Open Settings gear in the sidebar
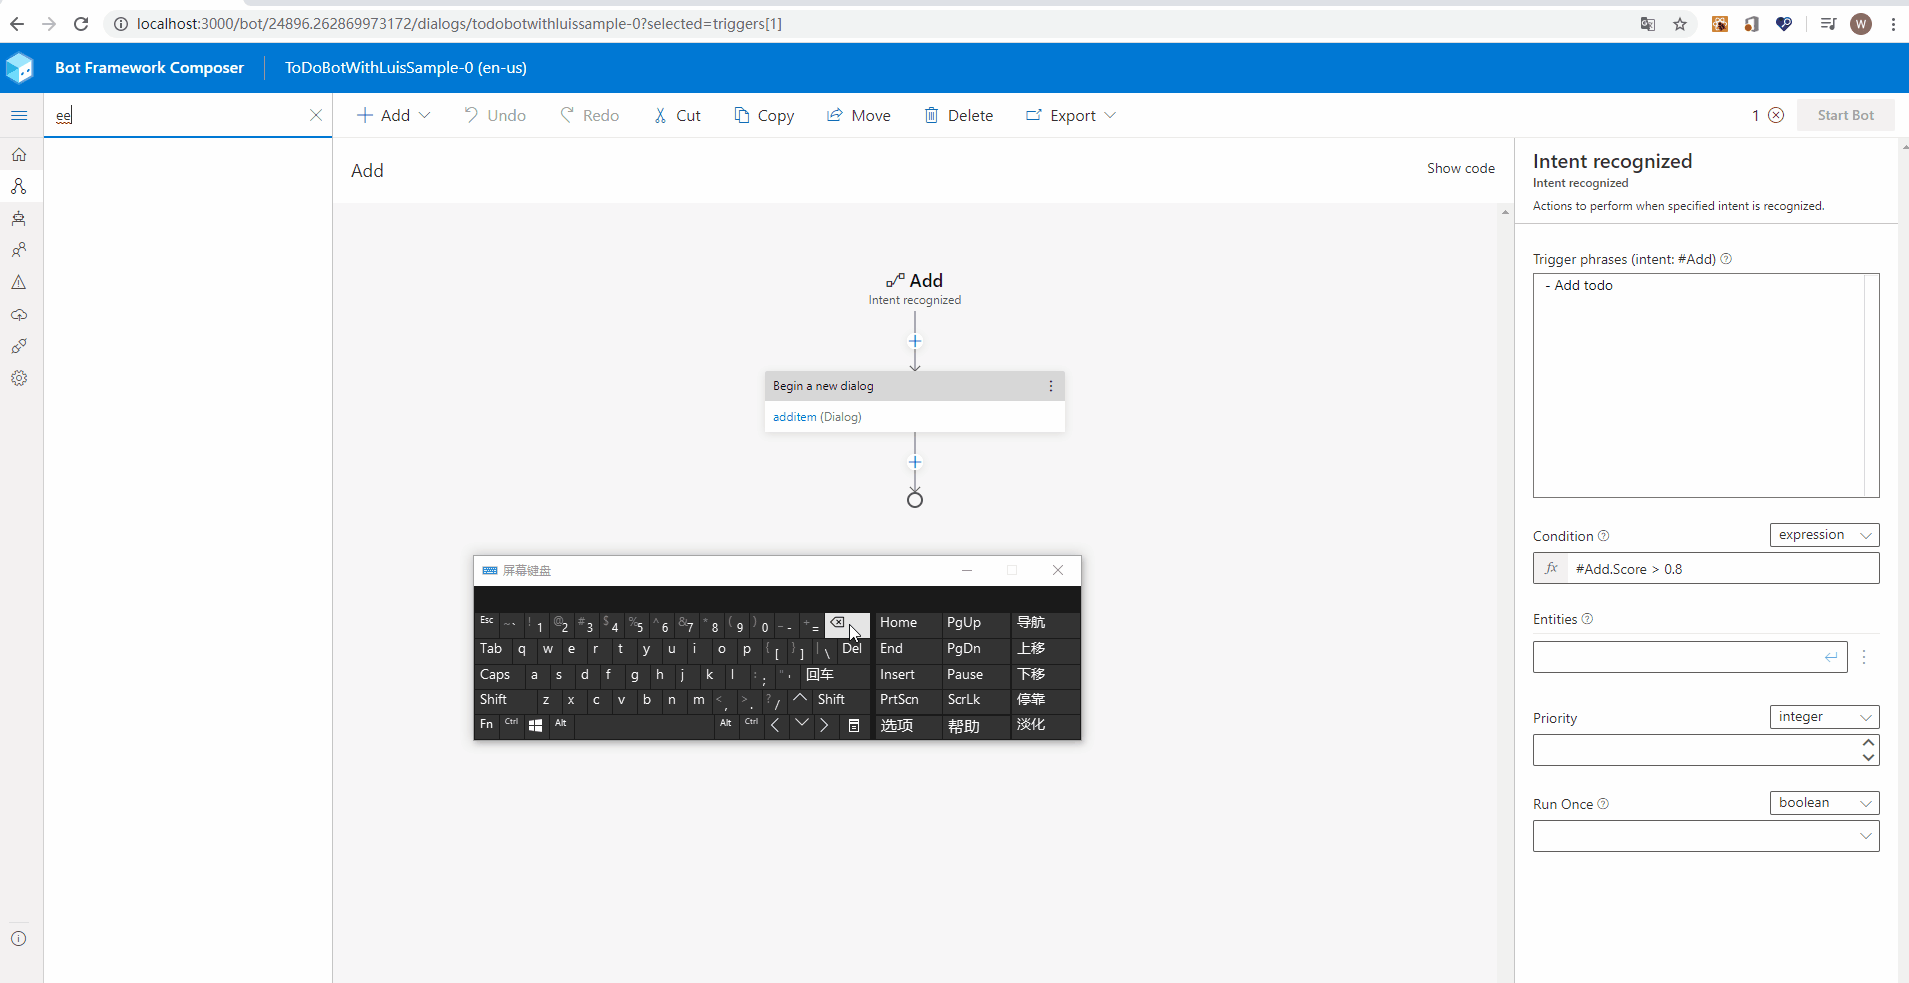The width and height of the screenshot is (1909, 983). tap(19, 378)
